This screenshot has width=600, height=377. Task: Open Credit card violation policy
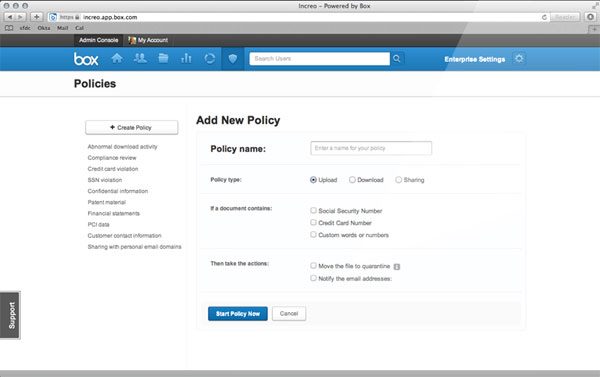[x=113, y=169]
